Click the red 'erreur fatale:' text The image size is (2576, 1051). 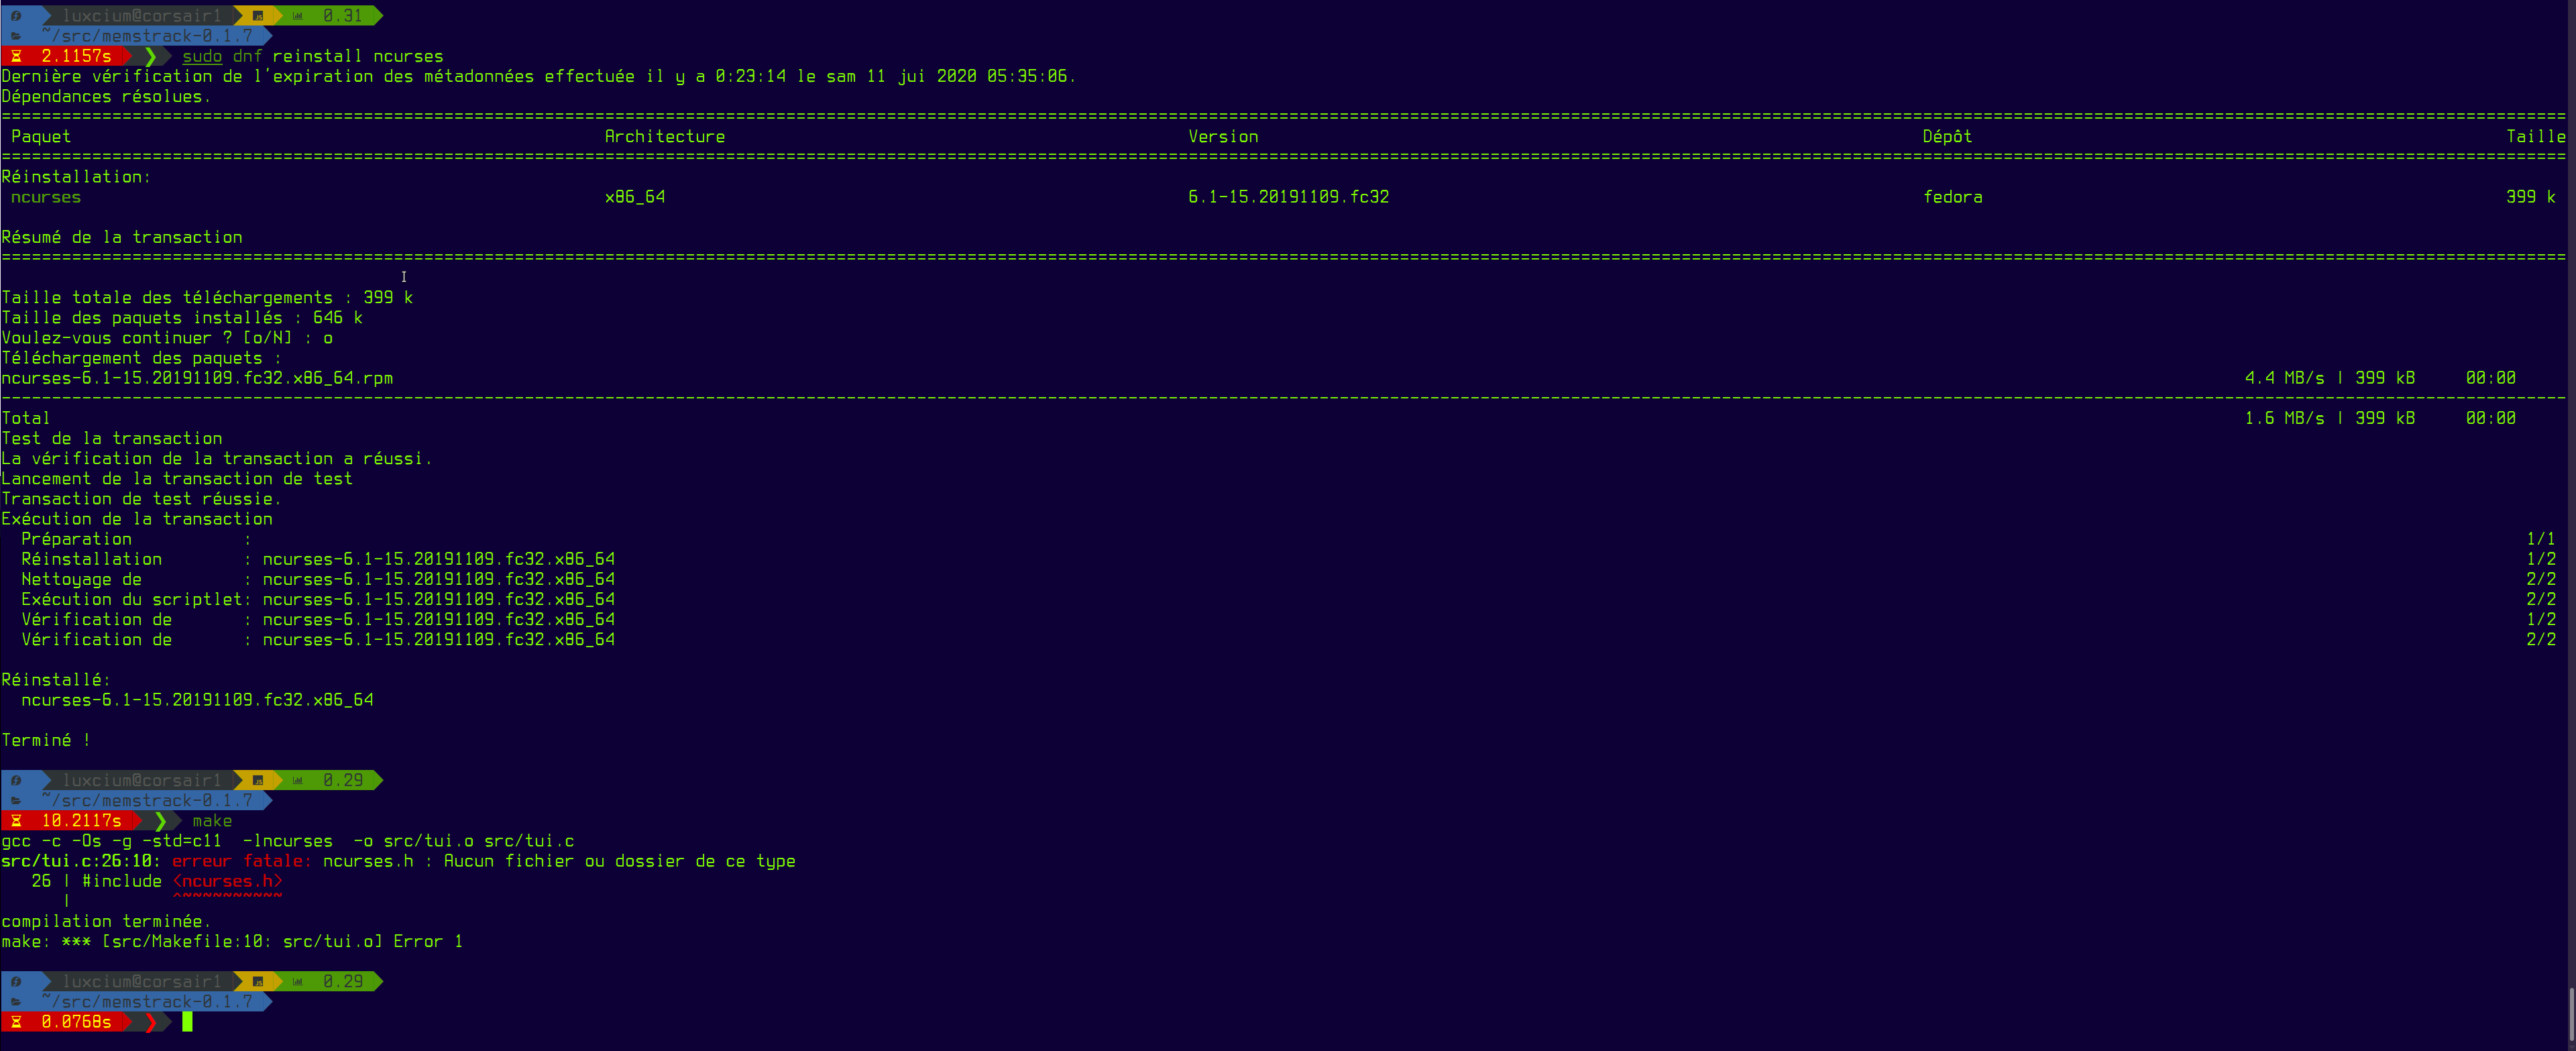[x=242, y=860]
